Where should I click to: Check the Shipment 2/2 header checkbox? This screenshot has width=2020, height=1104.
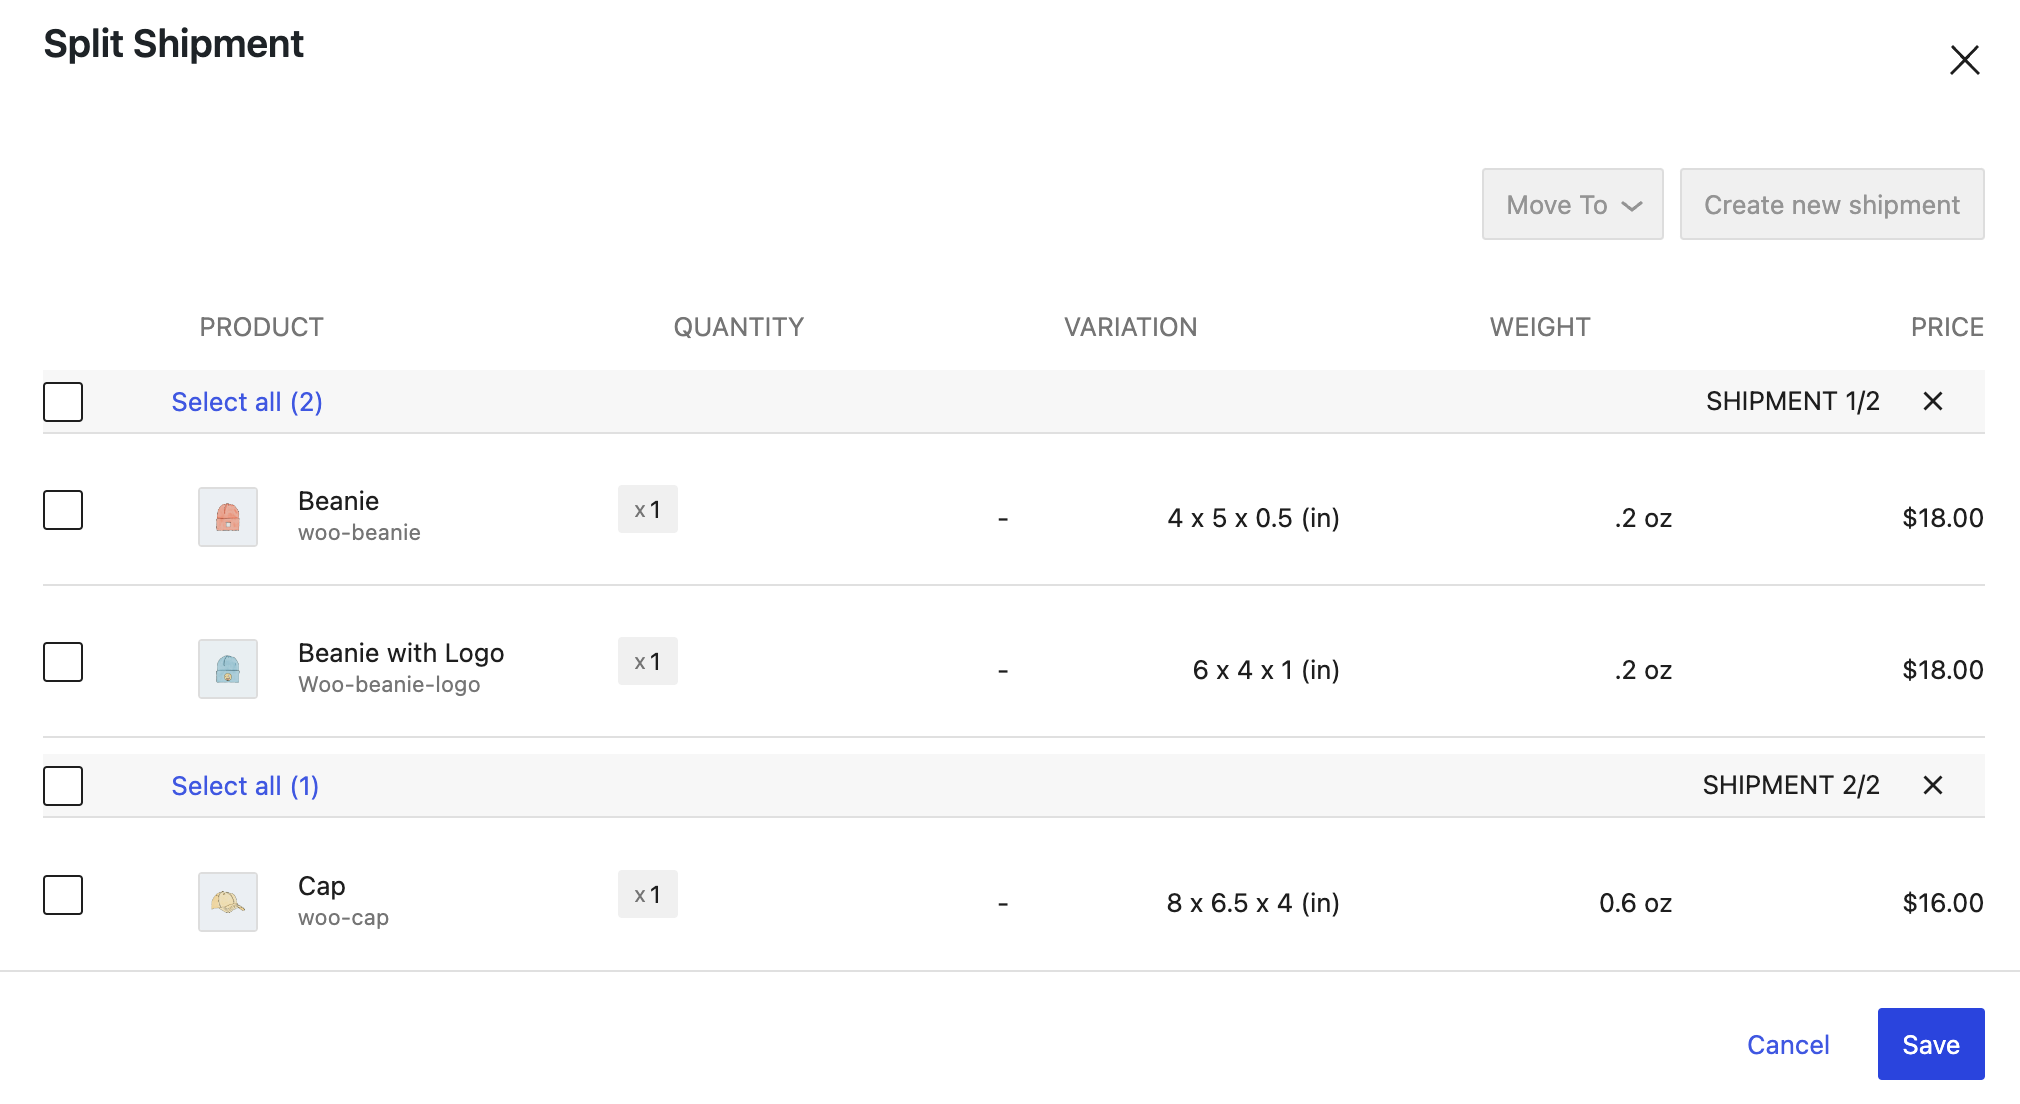pyautogui.click(x=63, y=786)
